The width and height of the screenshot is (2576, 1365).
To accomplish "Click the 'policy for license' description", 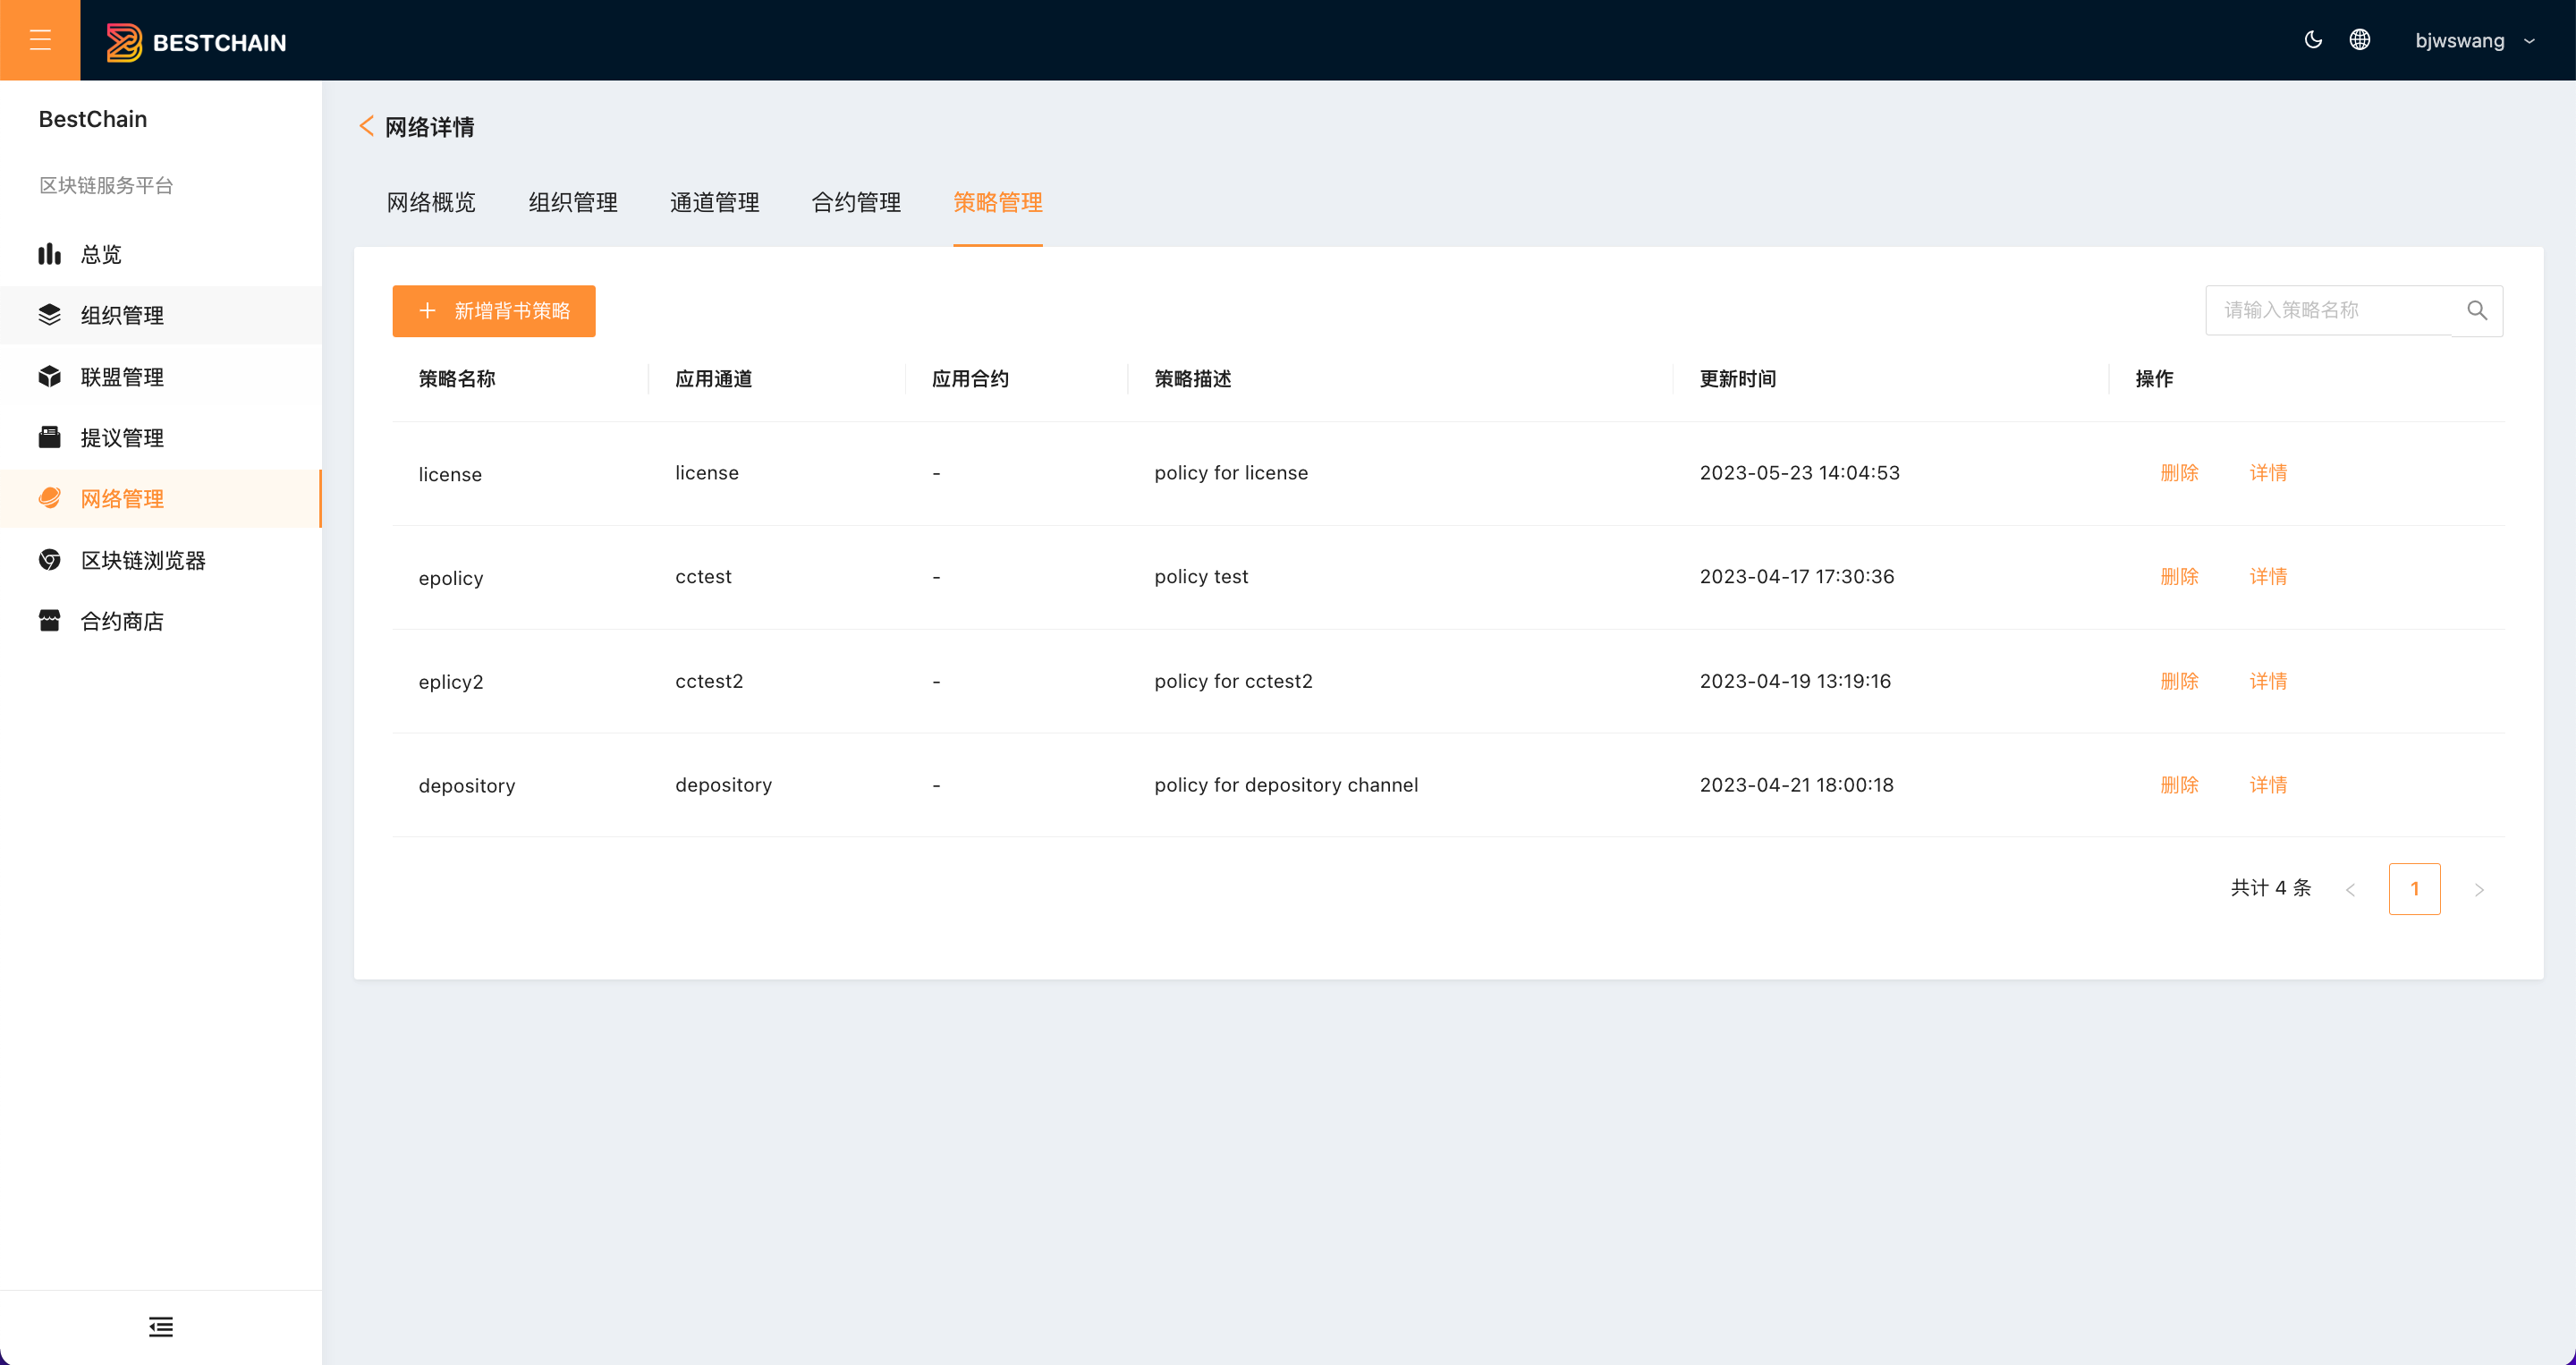I will [x=1231, y=473].
